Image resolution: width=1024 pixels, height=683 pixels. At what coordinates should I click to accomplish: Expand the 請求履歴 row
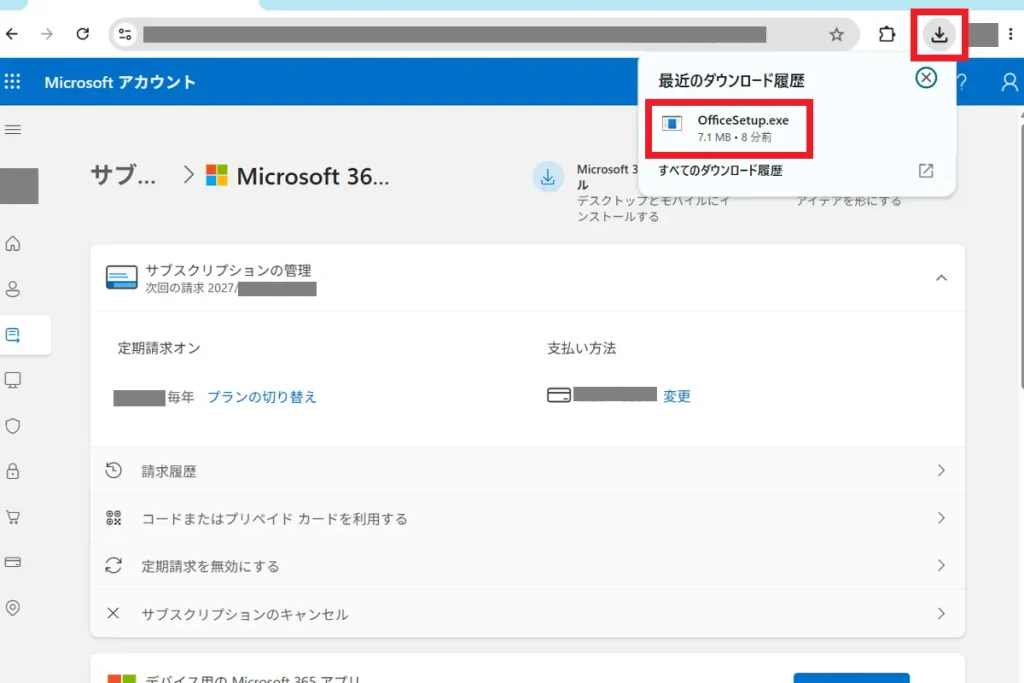pyautogui.click(x=528, y=471)
